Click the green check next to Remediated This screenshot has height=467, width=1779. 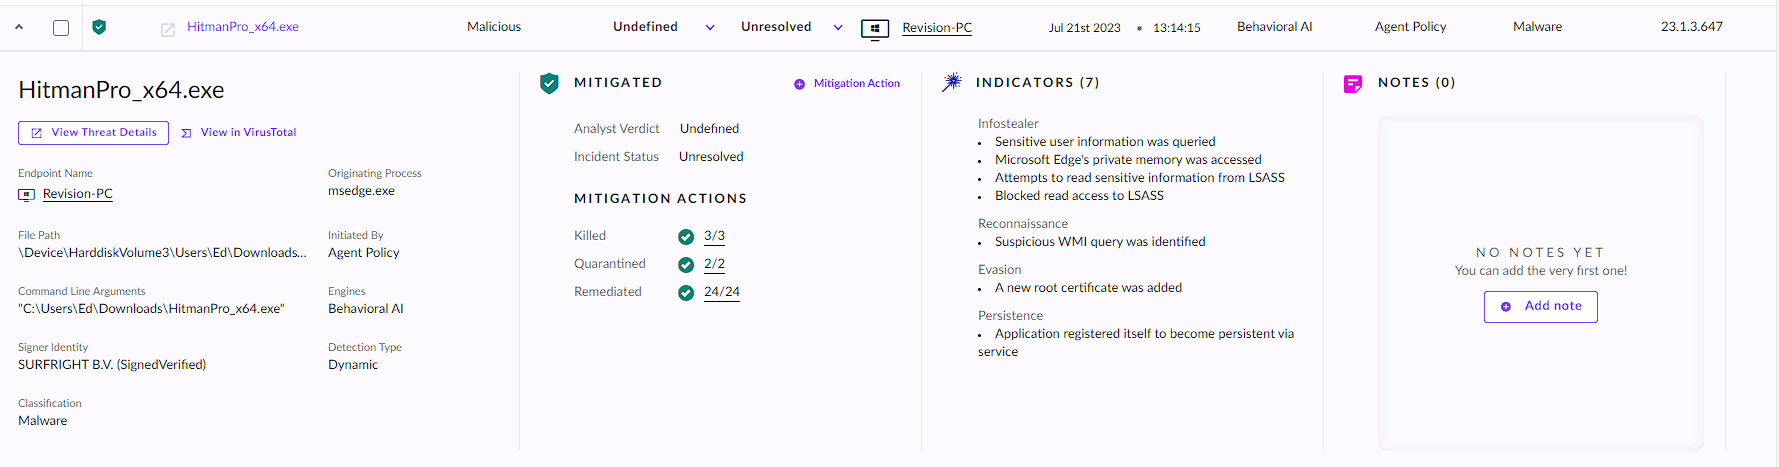click(x=686, y=293)
